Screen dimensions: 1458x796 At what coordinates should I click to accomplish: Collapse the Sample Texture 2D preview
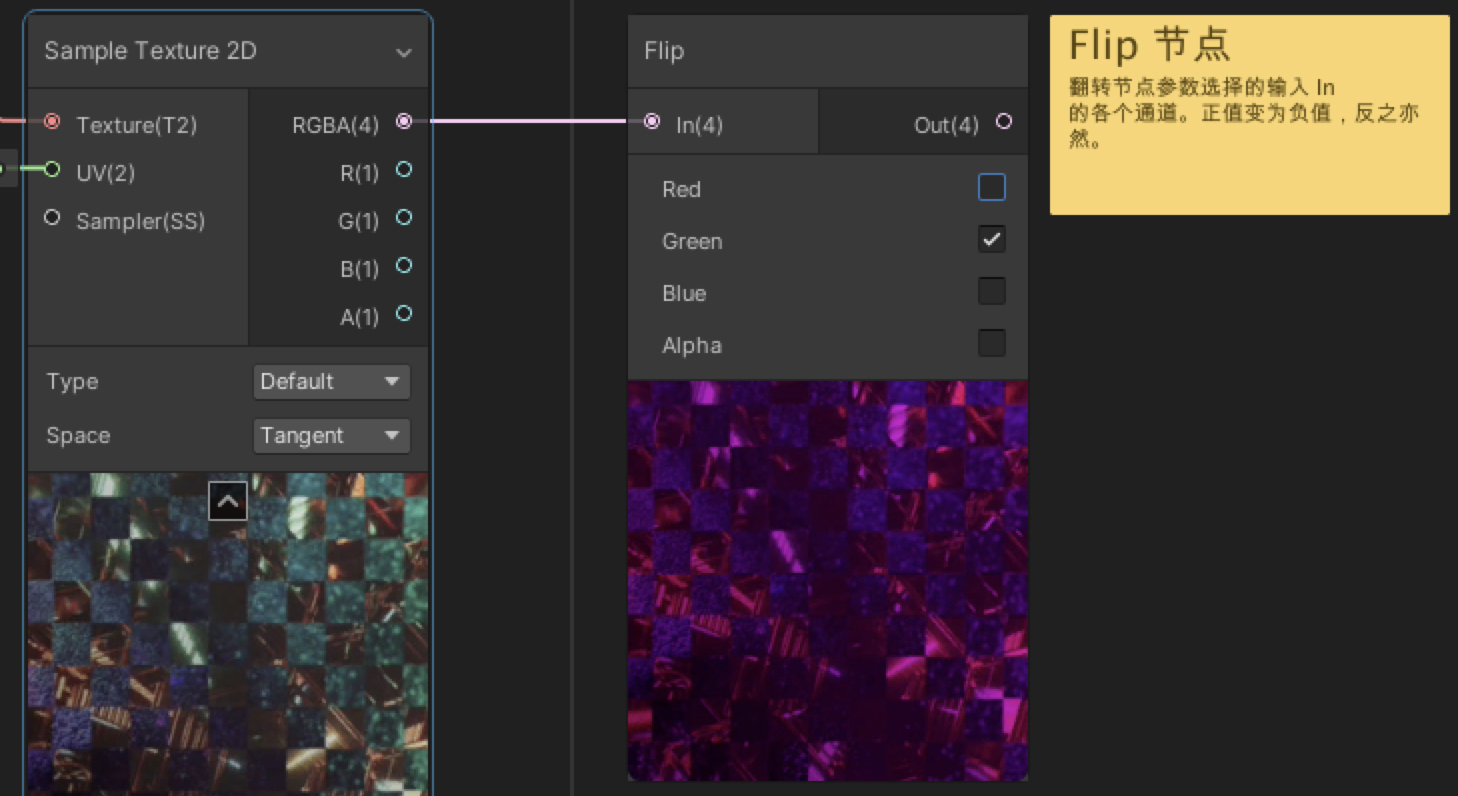pos(228,500)
